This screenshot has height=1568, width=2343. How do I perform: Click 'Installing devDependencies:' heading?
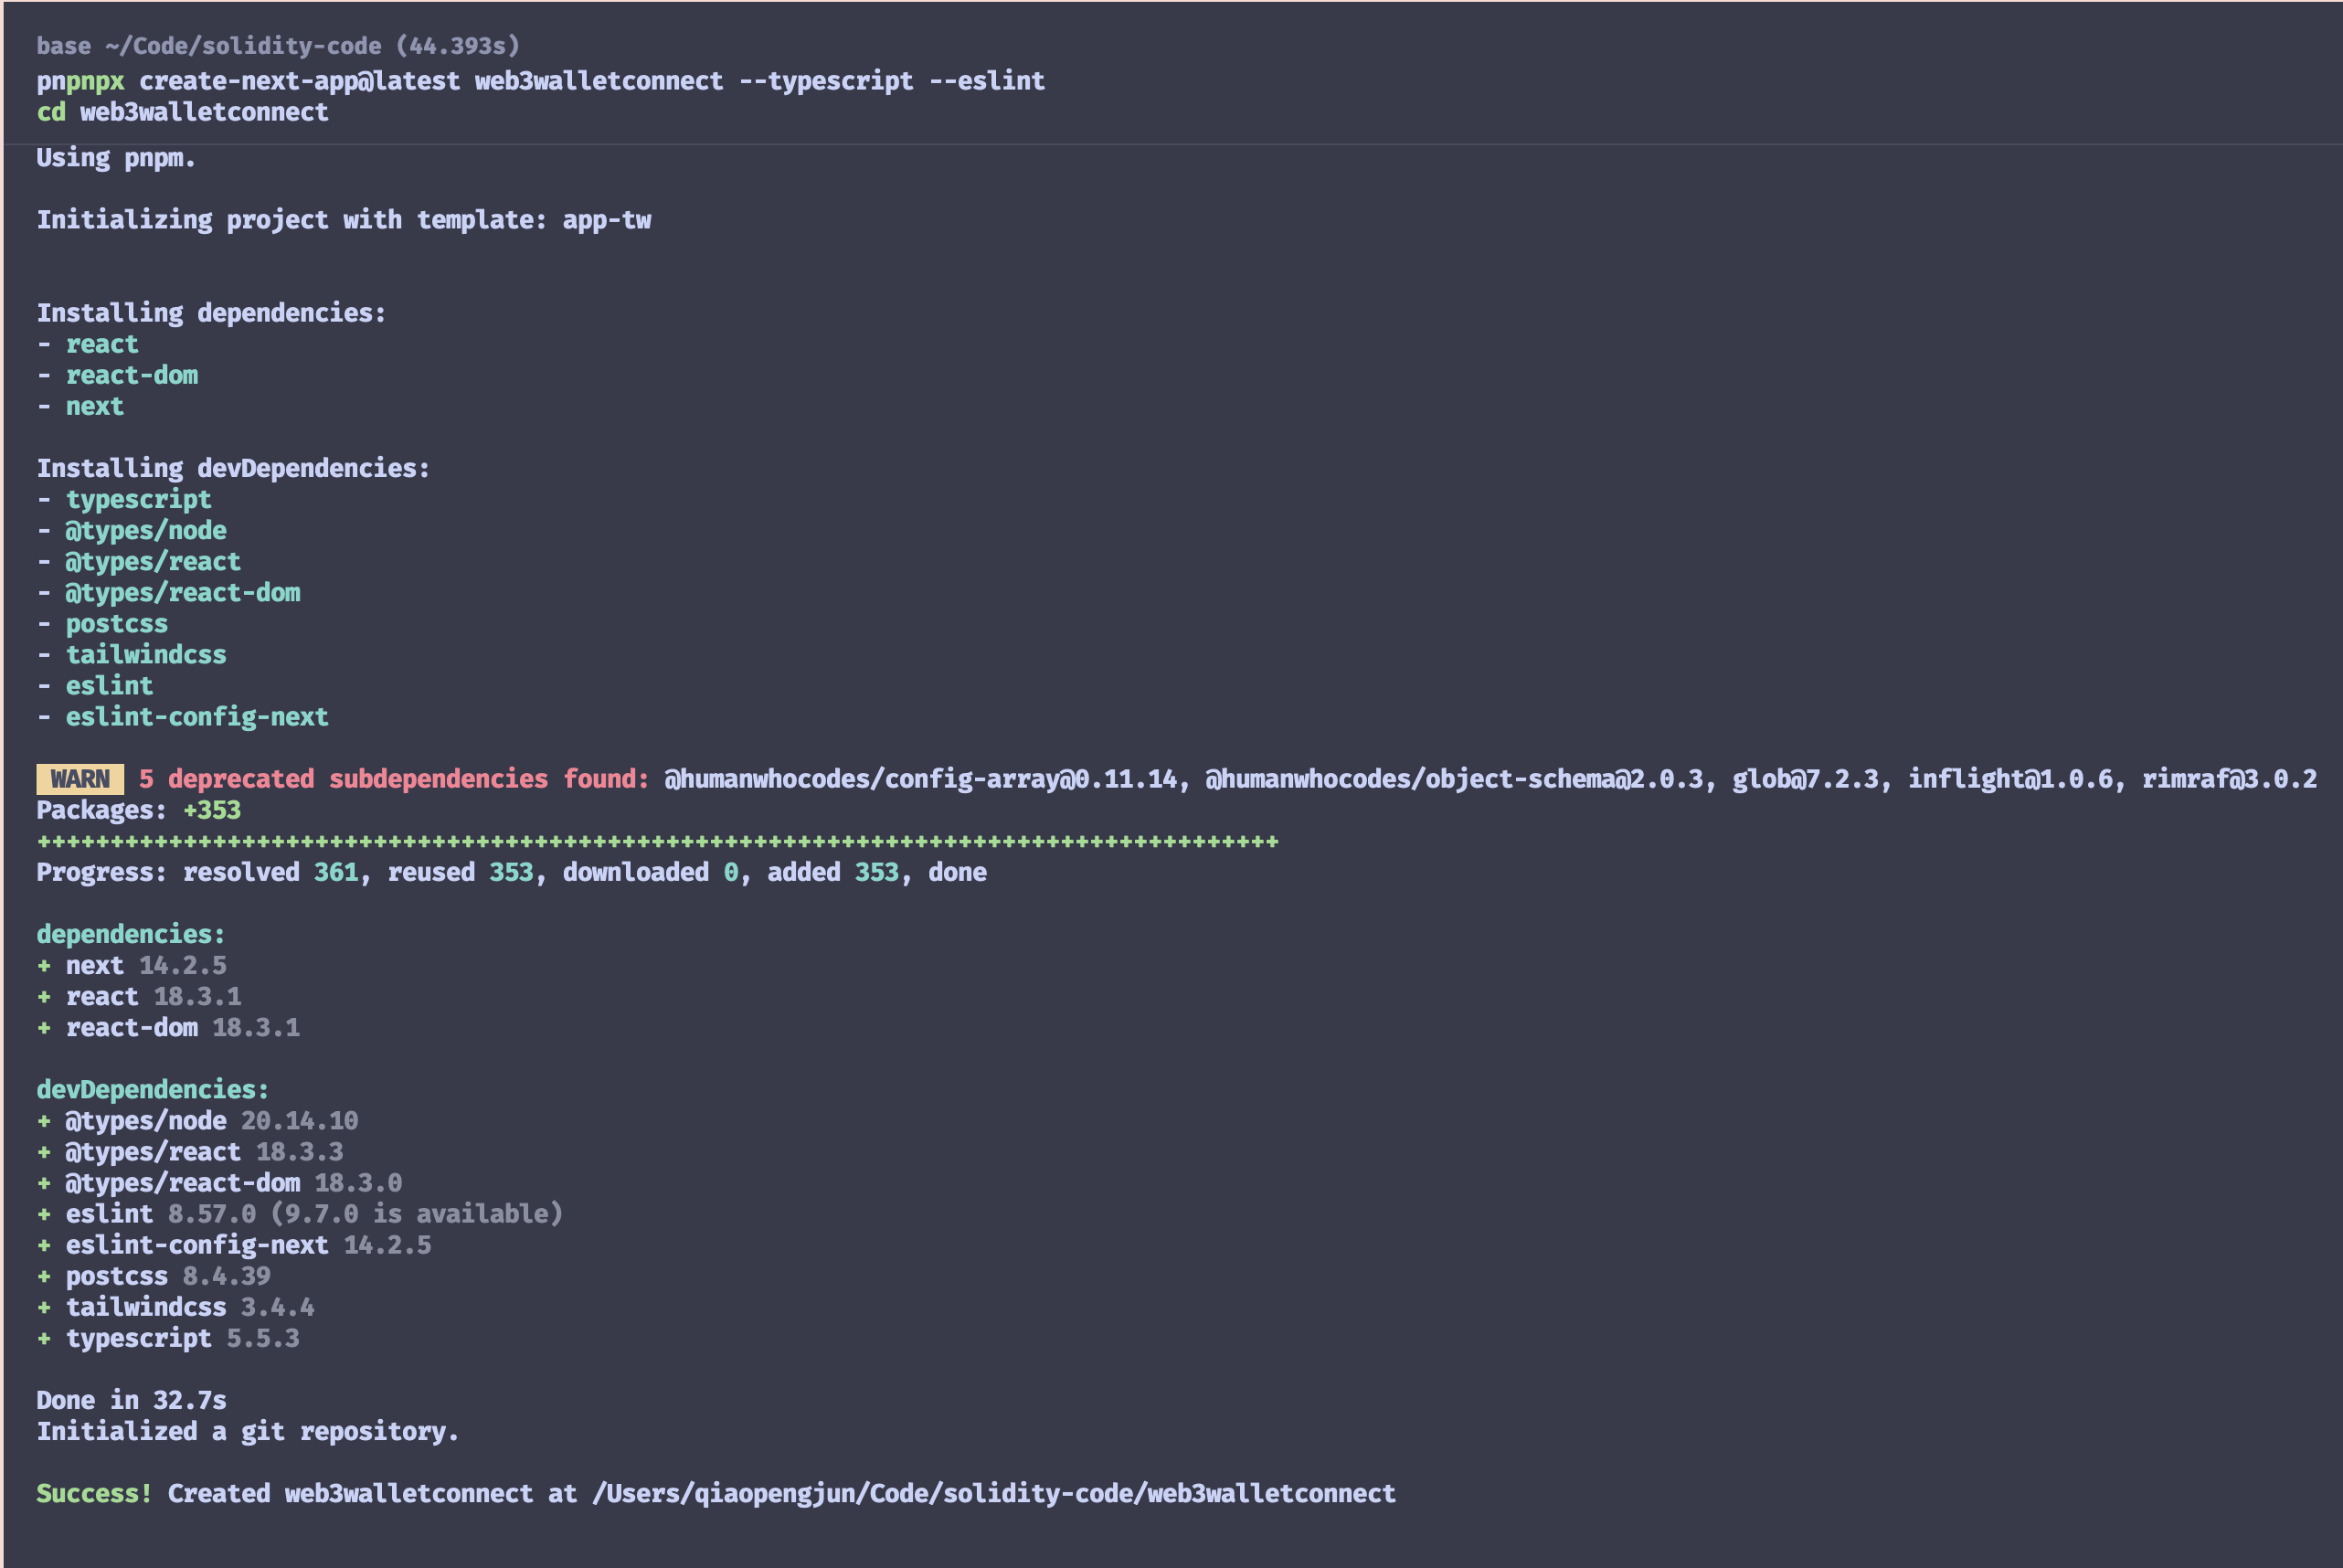[x=233, y=468]
